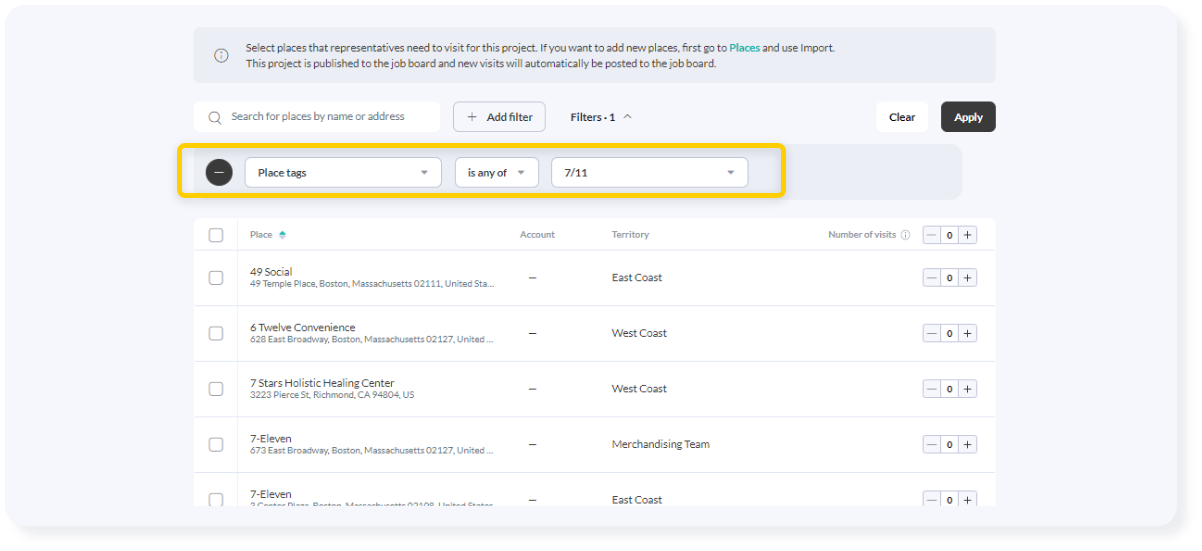
Task: Check the box for 49 Social
Action: 216,278
